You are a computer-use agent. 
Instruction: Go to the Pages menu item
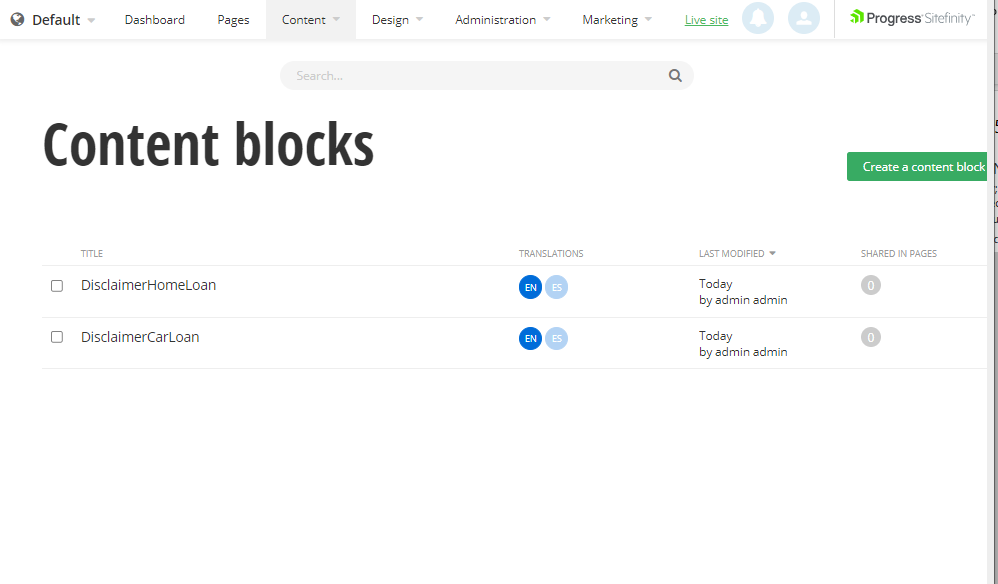(233, 20)
